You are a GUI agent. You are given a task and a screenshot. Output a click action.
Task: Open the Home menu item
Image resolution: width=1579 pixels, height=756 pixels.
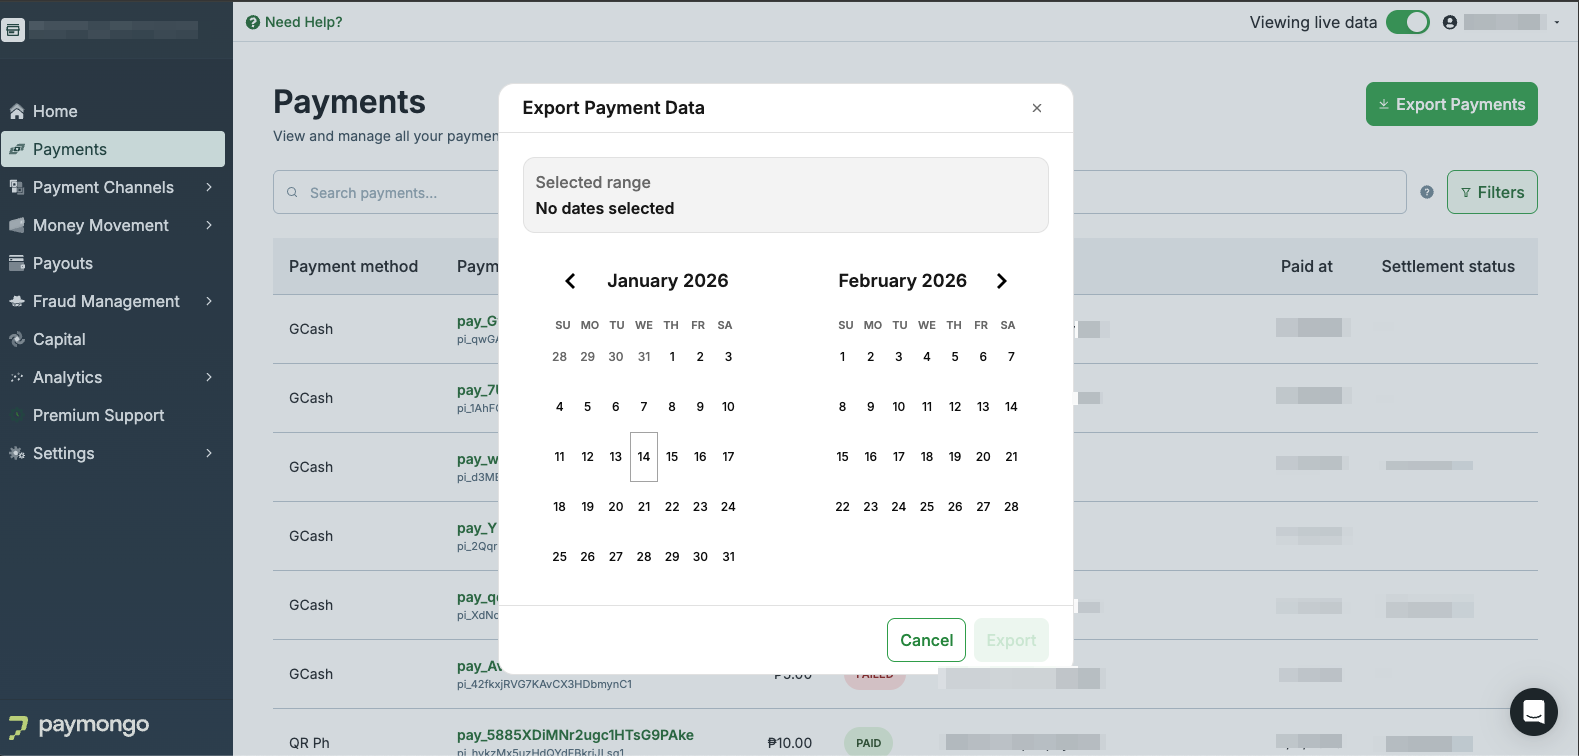pos(113,111)
